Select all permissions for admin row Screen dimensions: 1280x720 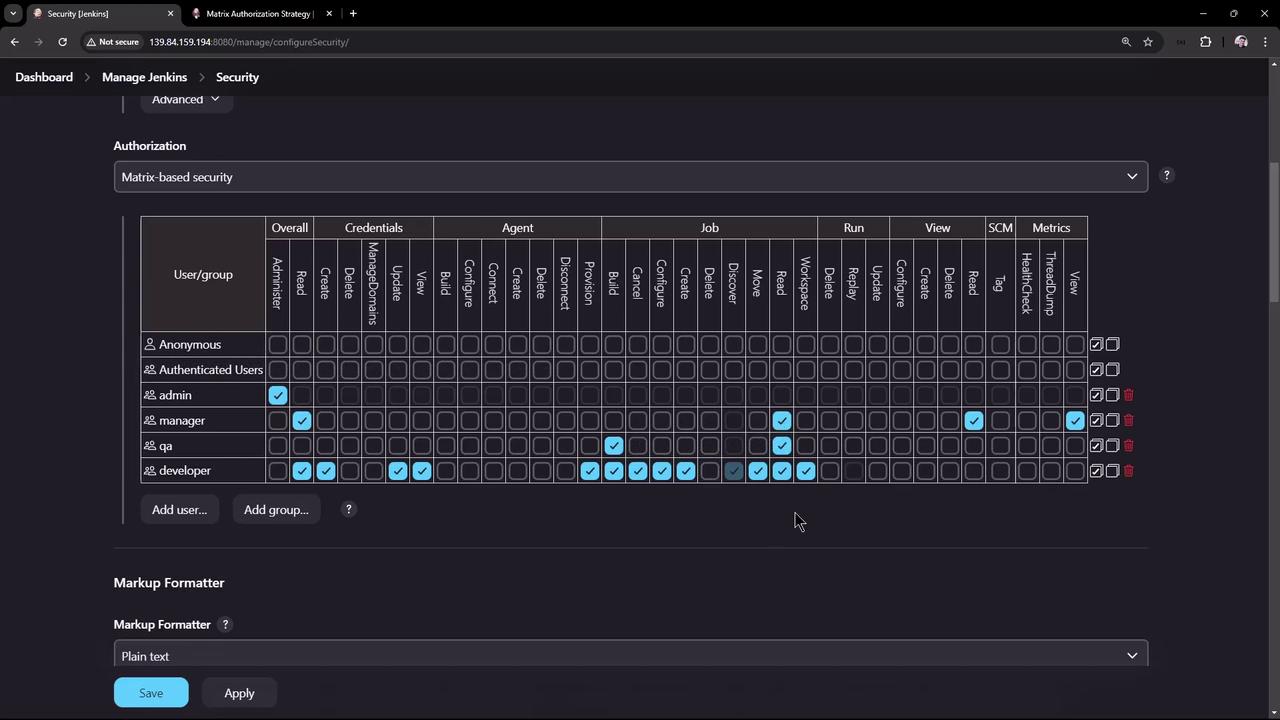point(1096,395)
